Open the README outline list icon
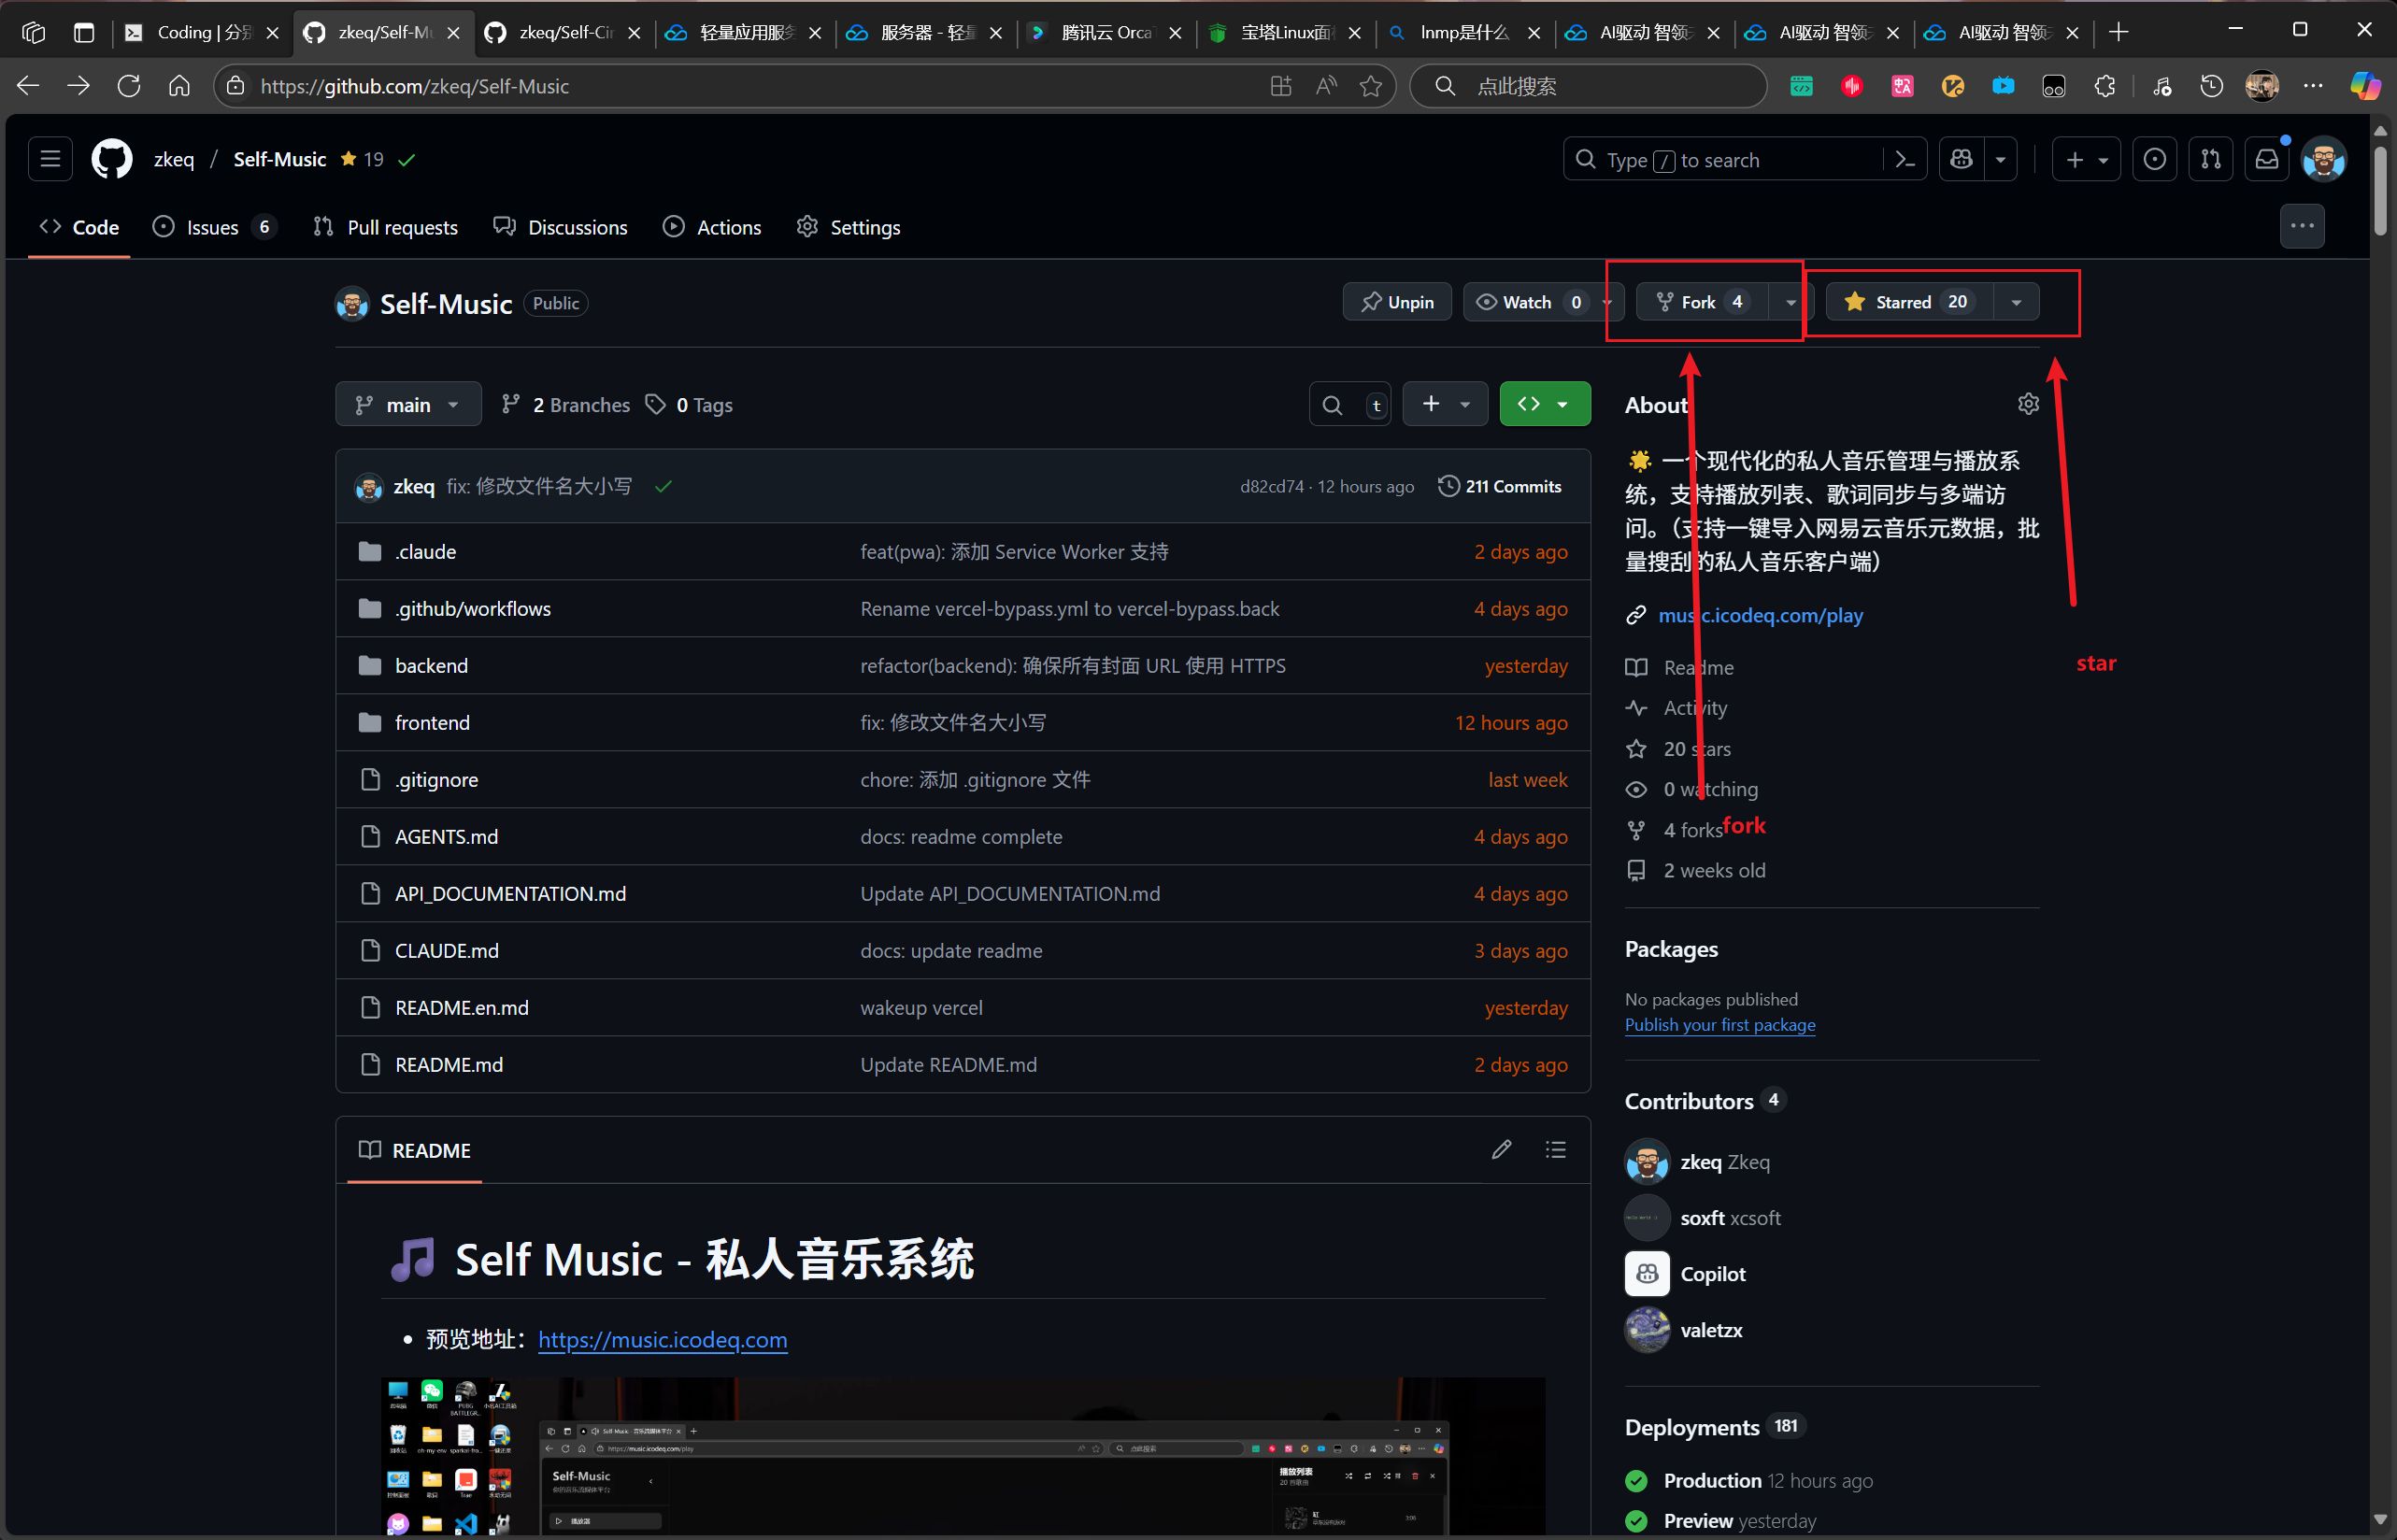Image resolution: width=2397 pixels, height=1540 pixels. click(1555, 1150)
